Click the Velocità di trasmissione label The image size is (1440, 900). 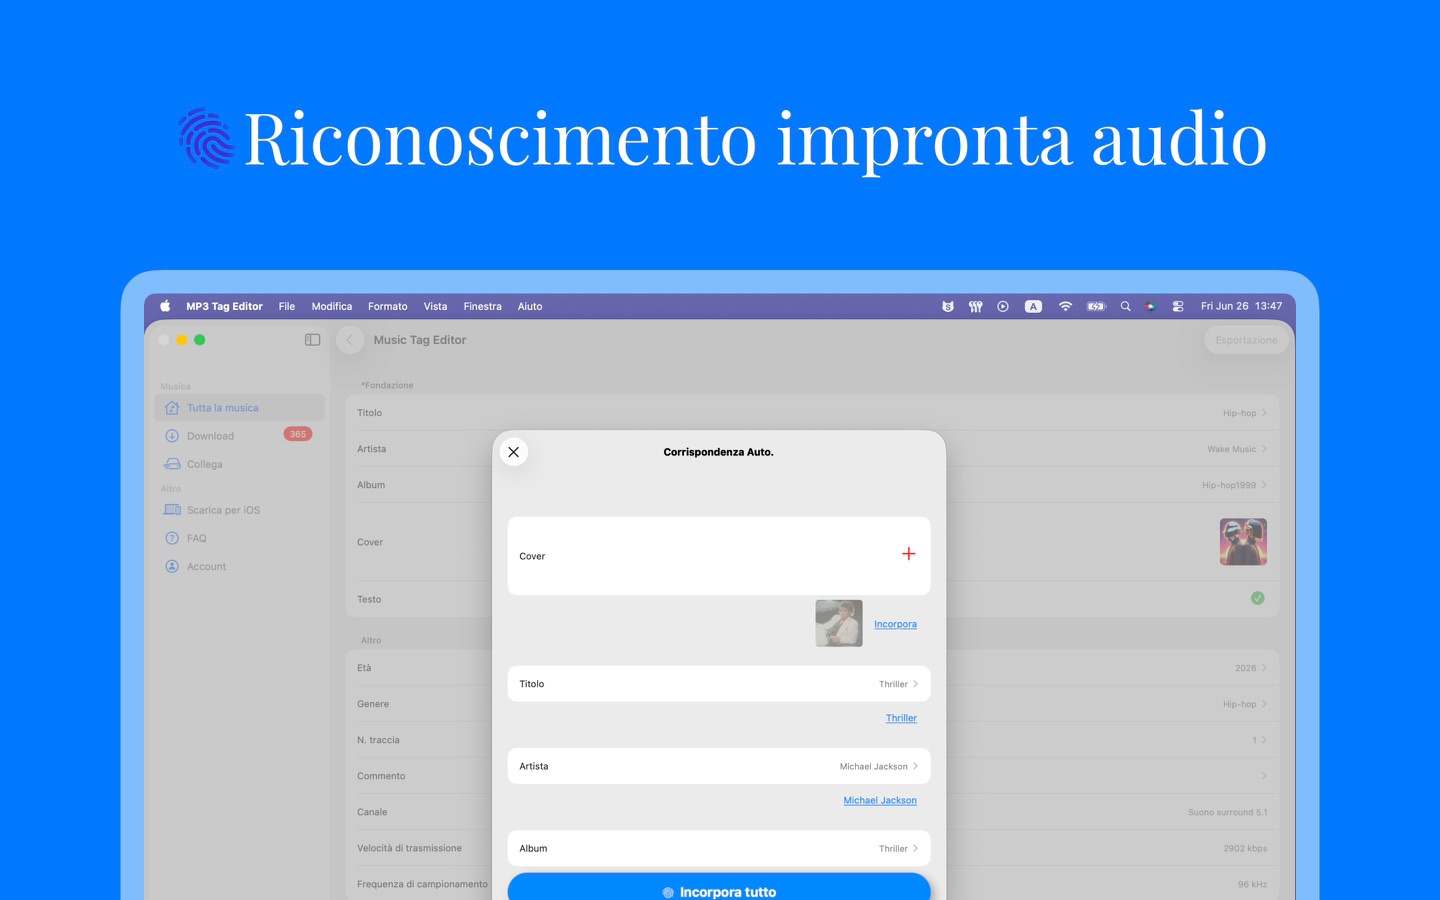[x=409, y=848]
